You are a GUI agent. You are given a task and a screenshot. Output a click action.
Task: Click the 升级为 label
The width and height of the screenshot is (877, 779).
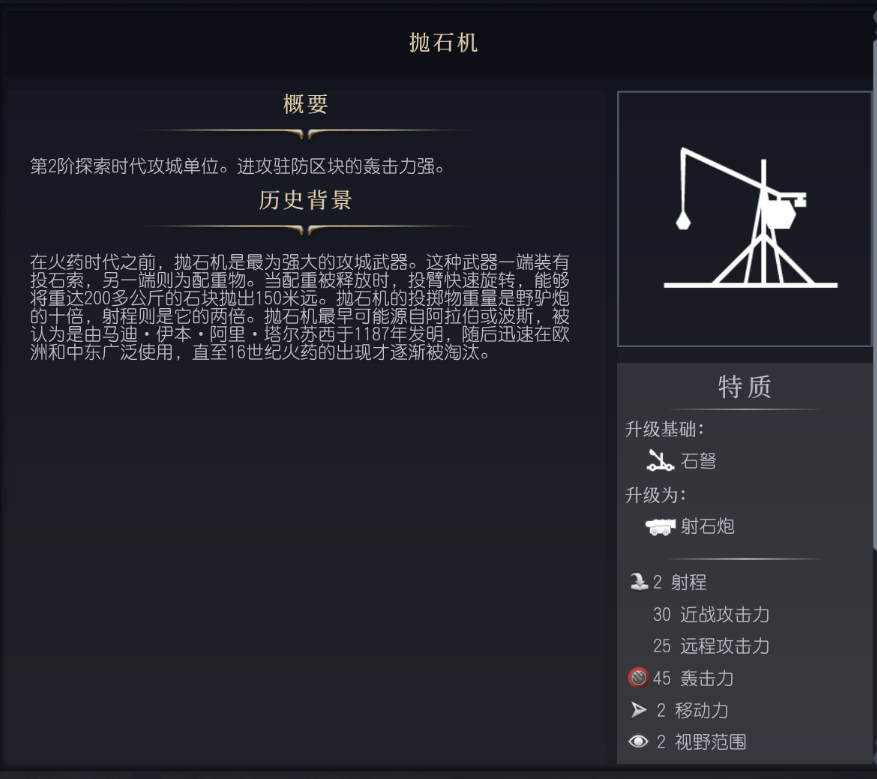click(656, 494)
